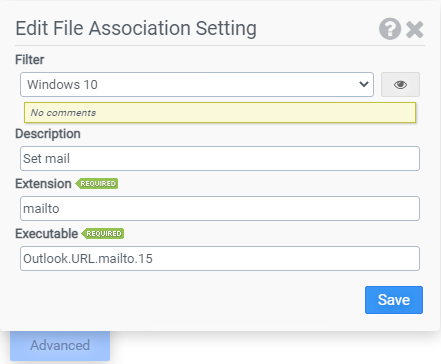Click the Executable field containing Outlook.URL.mailto.15
This screenshot has width=441, height=364.
pyautogui.click(x=220, y=259)
